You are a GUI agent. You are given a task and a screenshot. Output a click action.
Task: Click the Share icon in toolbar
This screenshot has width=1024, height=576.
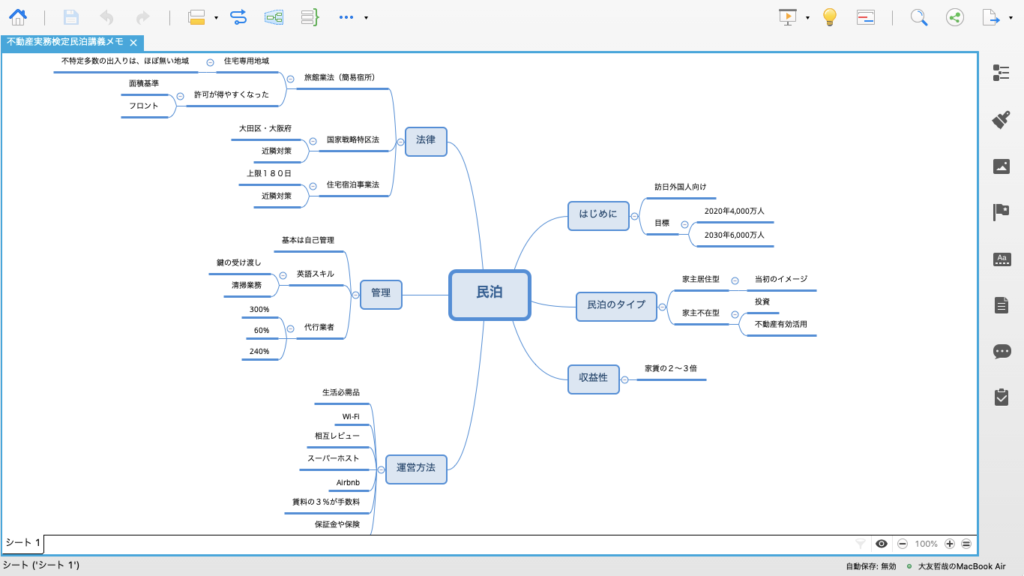tap(955, 18)
